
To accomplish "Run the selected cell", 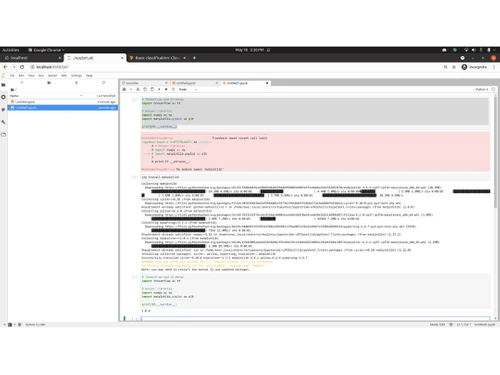I will [159, 89].
